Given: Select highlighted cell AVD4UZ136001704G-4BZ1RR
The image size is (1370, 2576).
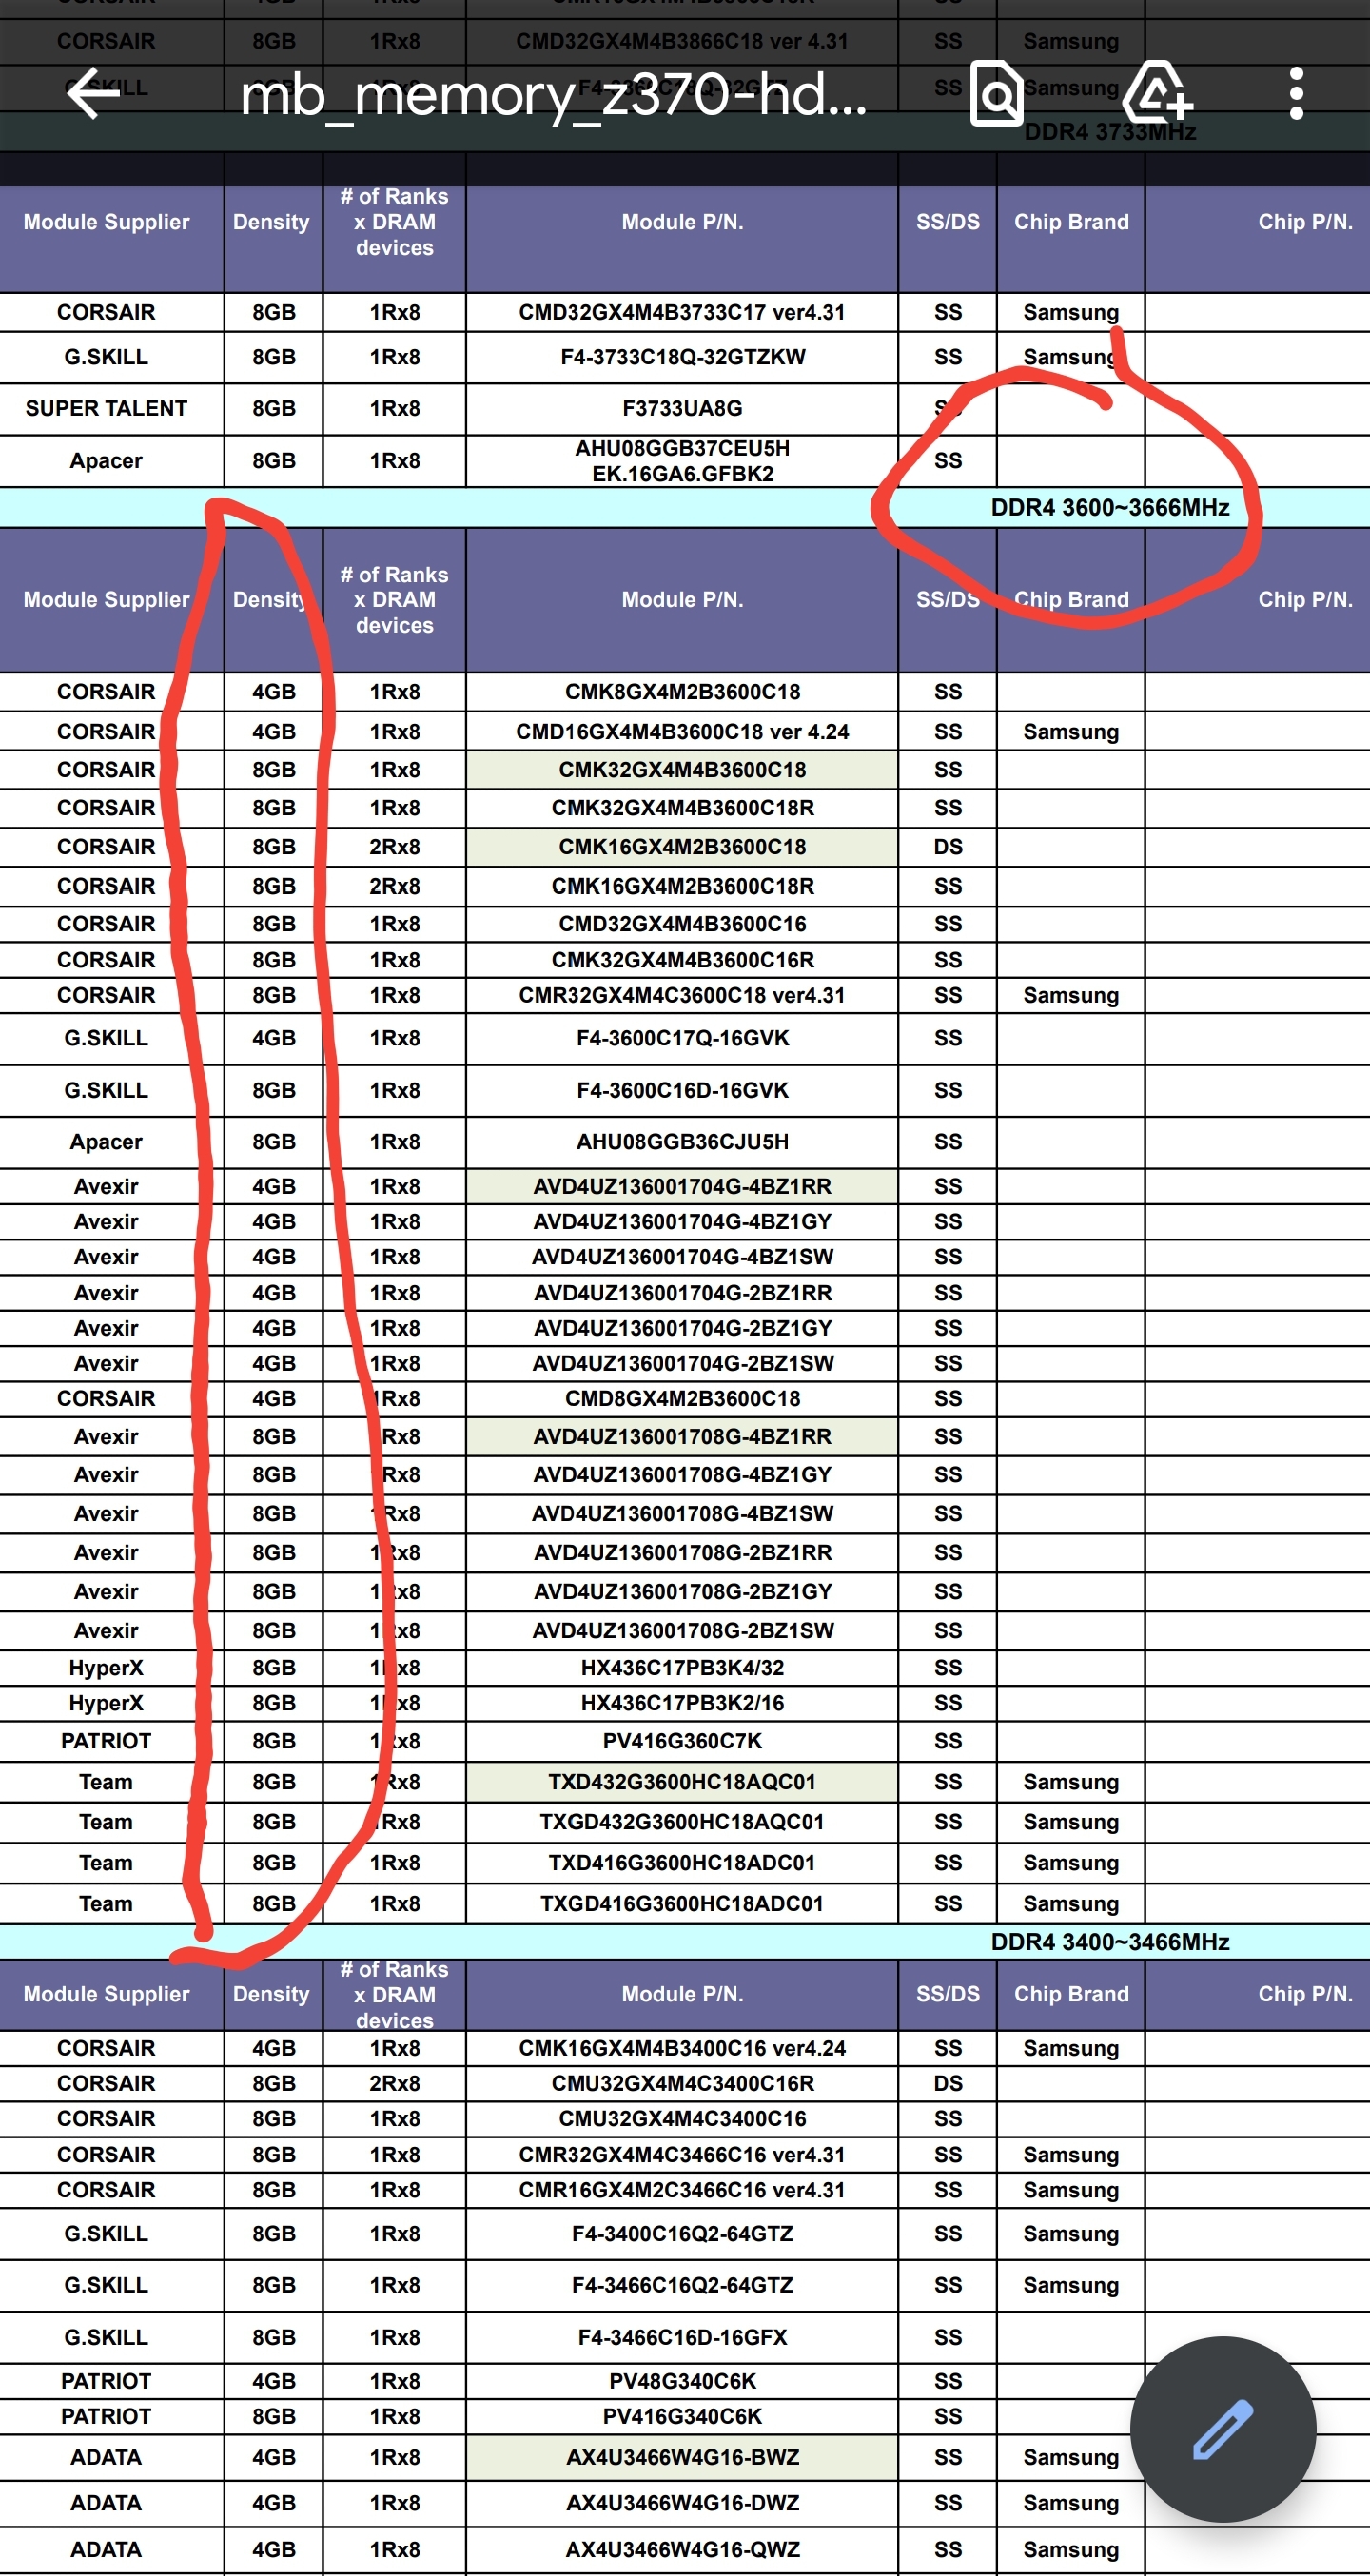Looking at the screenshot, I should coord(682,1186).
